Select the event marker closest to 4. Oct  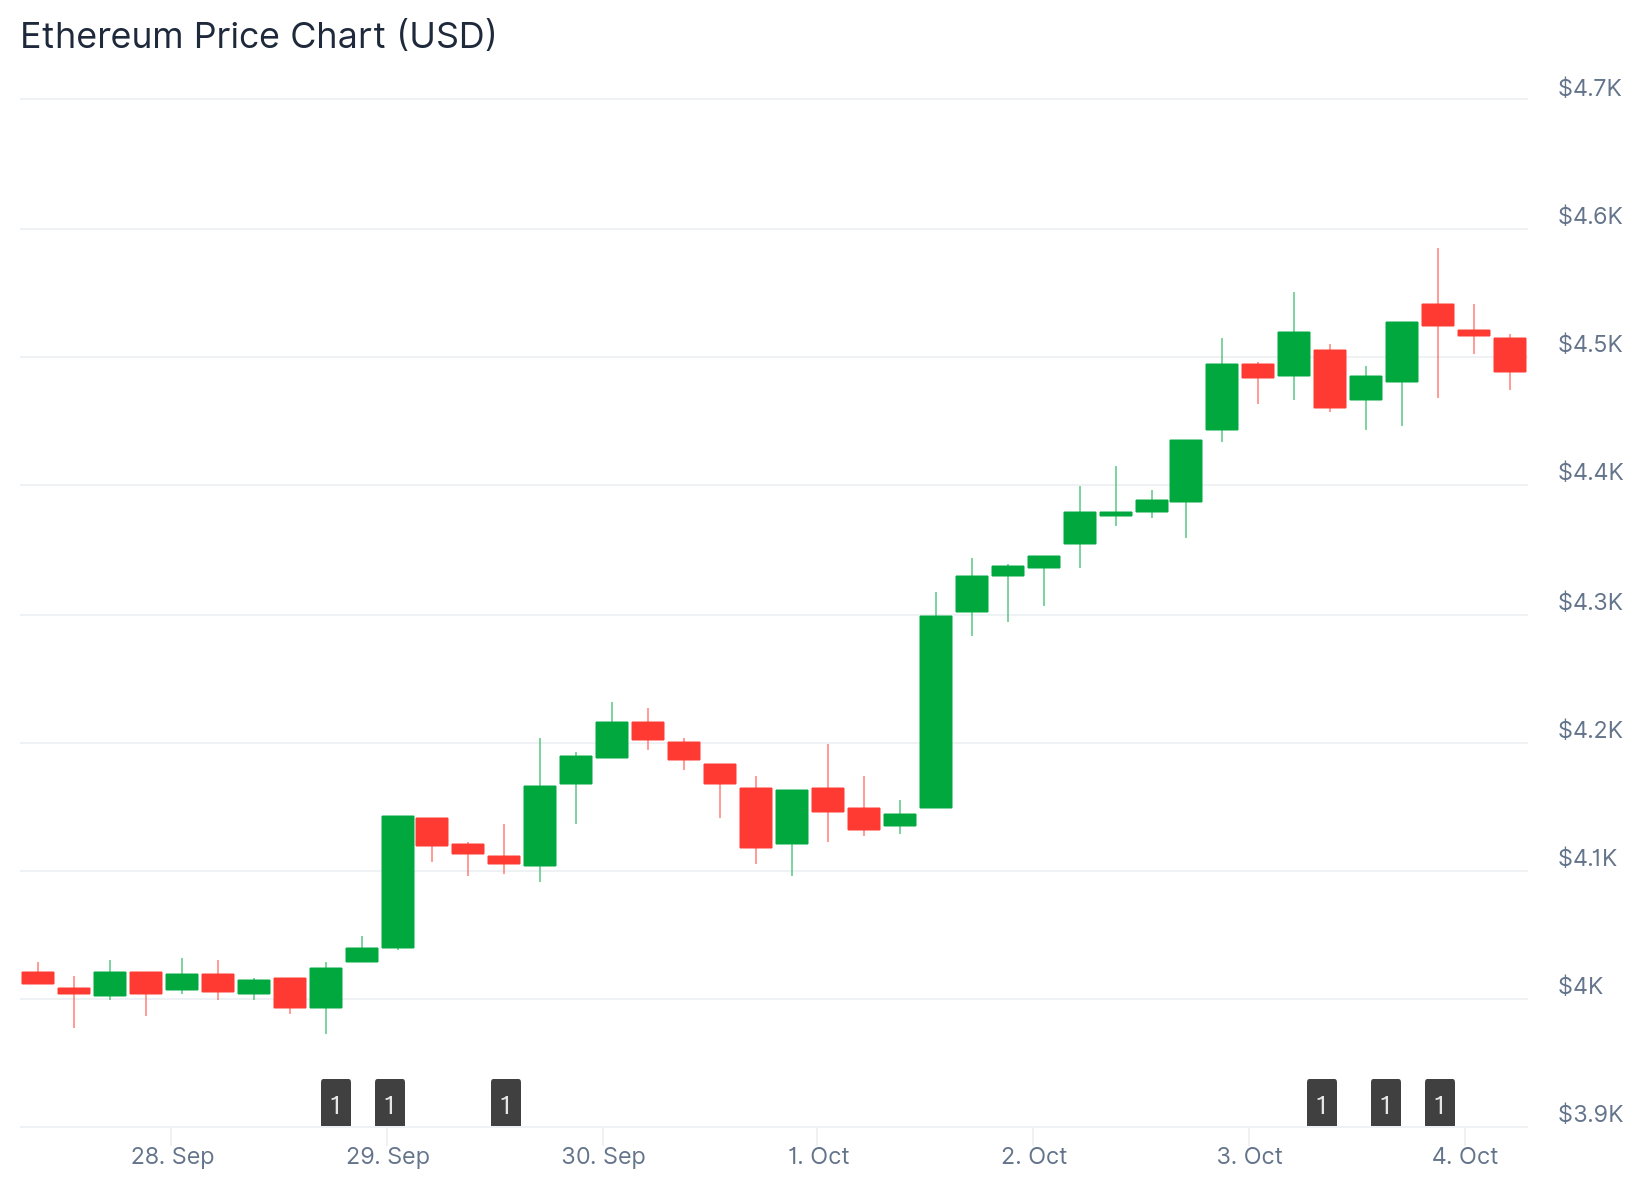(x=1440, y=1103)
